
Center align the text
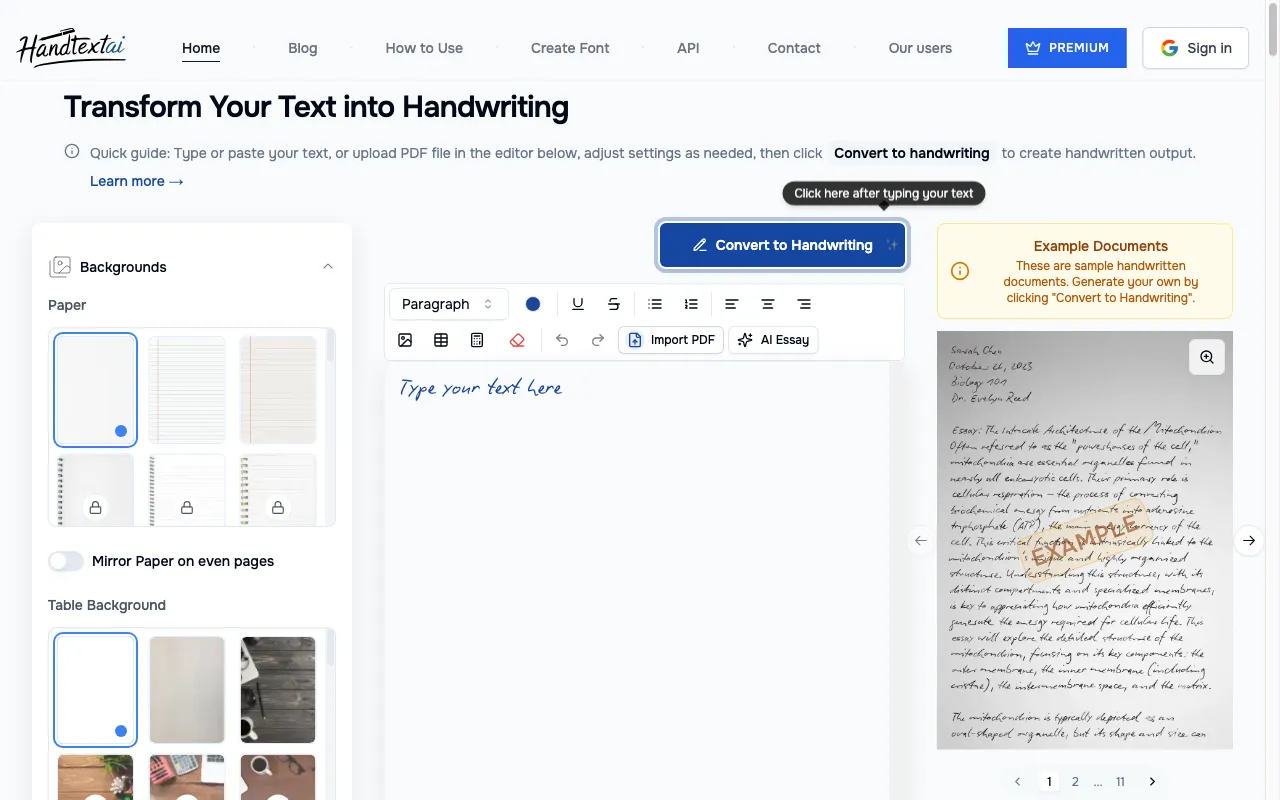[768, 304]
